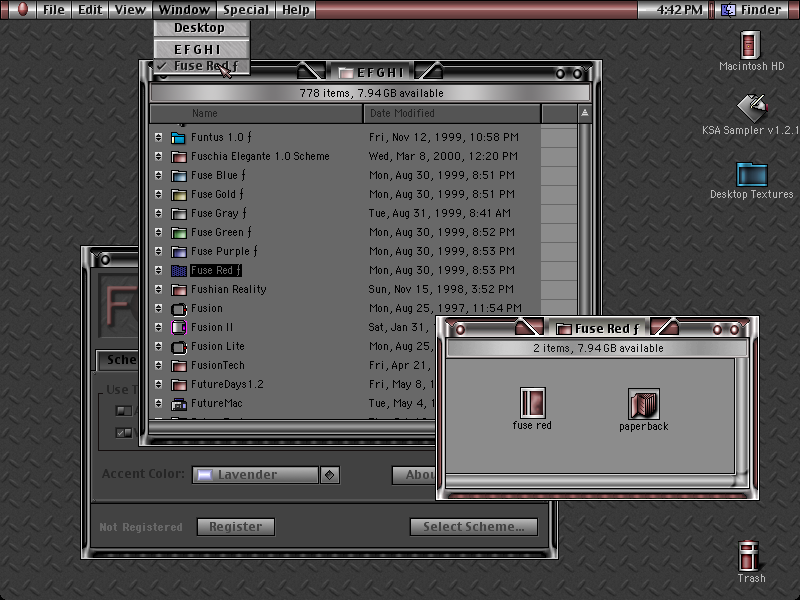Expand the Fuse Blue ƒ folder row
This screenshot has width=800, height=600.
point(158,176)
